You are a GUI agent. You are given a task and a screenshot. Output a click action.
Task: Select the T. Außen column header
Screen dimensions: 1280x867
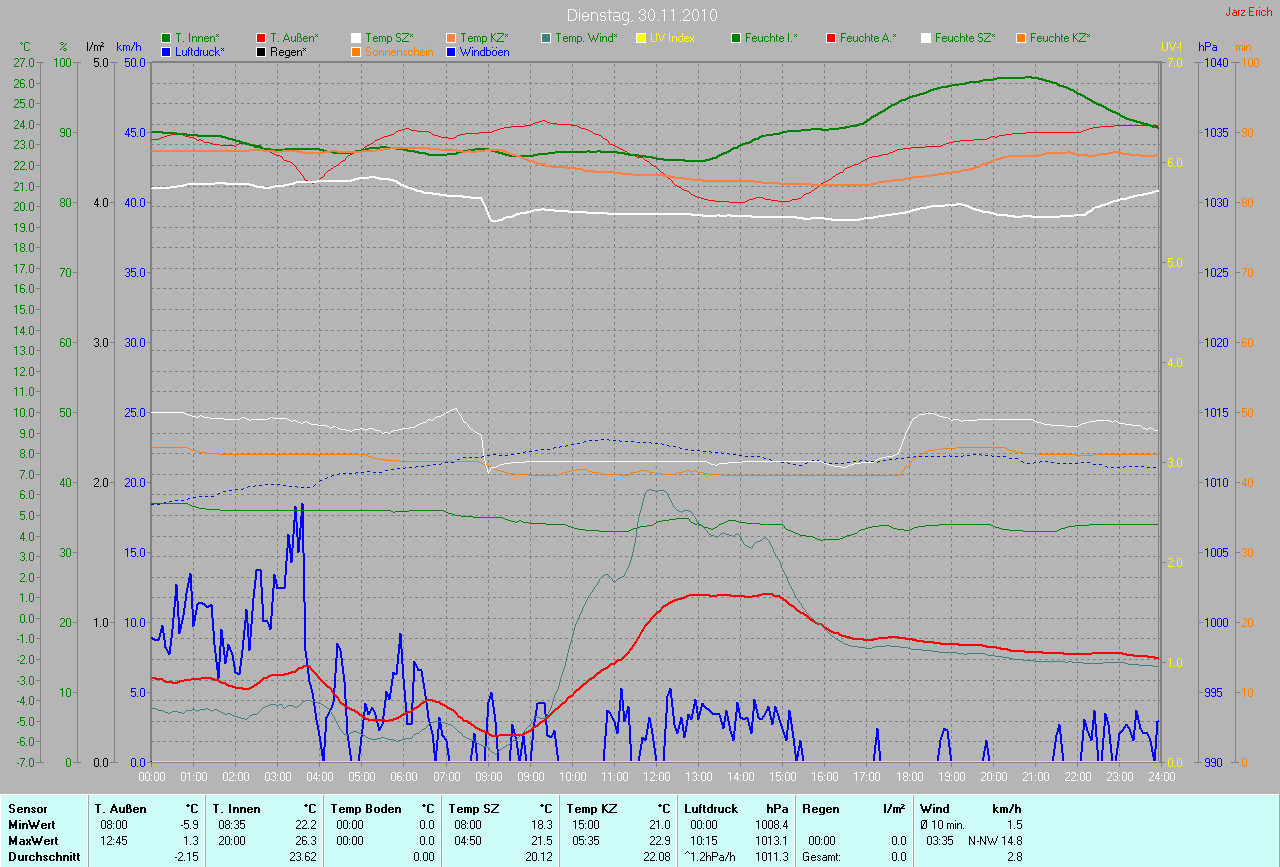(121, 808)
